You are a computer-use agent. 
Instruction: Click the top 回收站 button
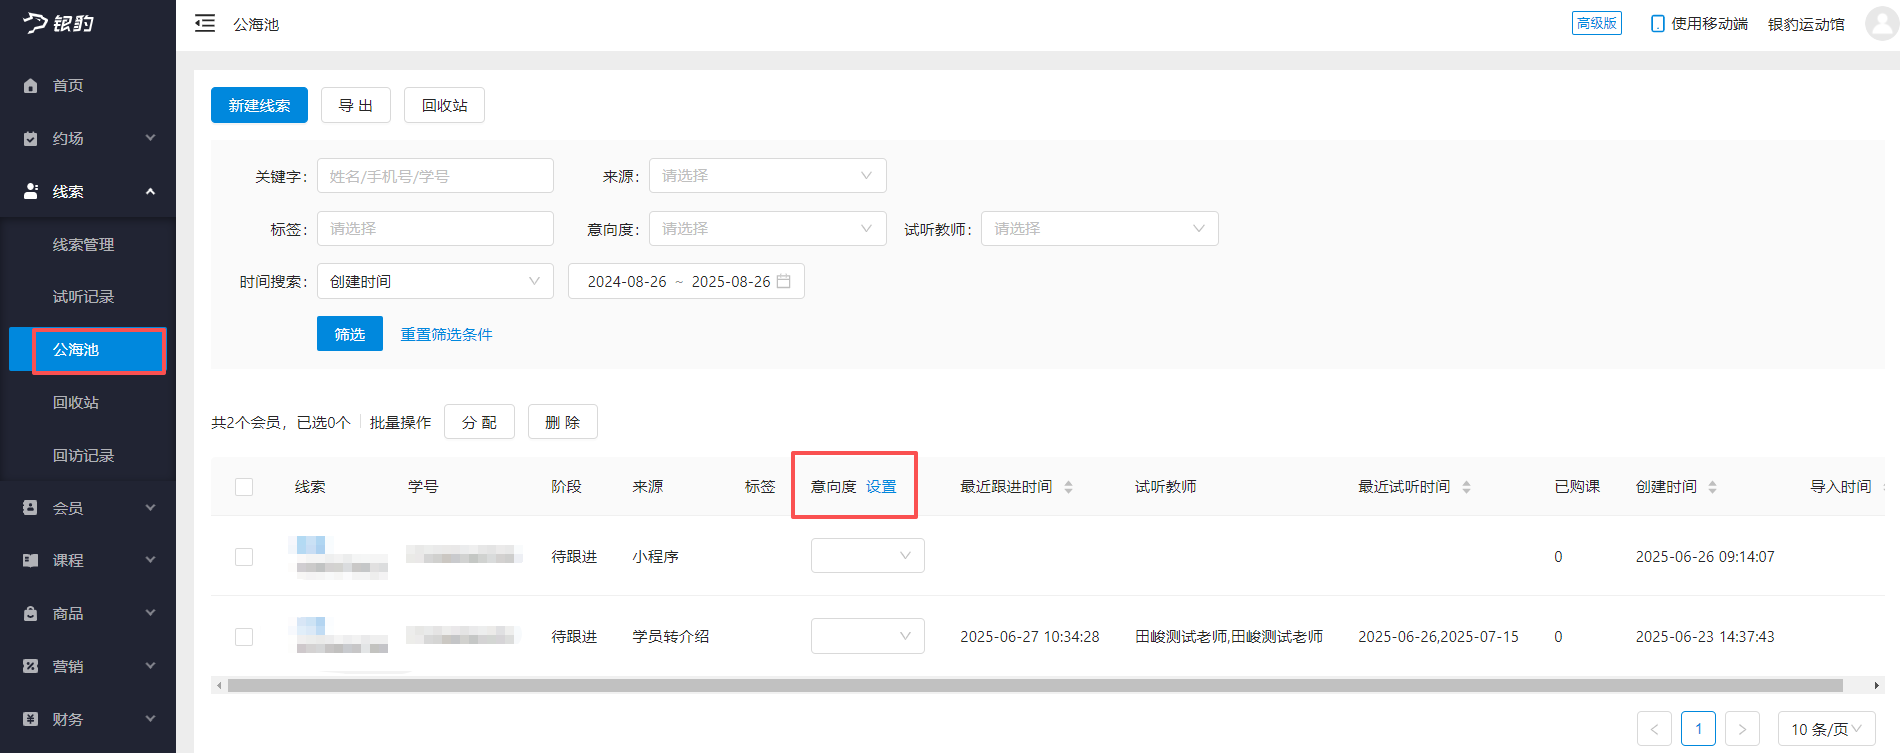click(x=444, y=105)
